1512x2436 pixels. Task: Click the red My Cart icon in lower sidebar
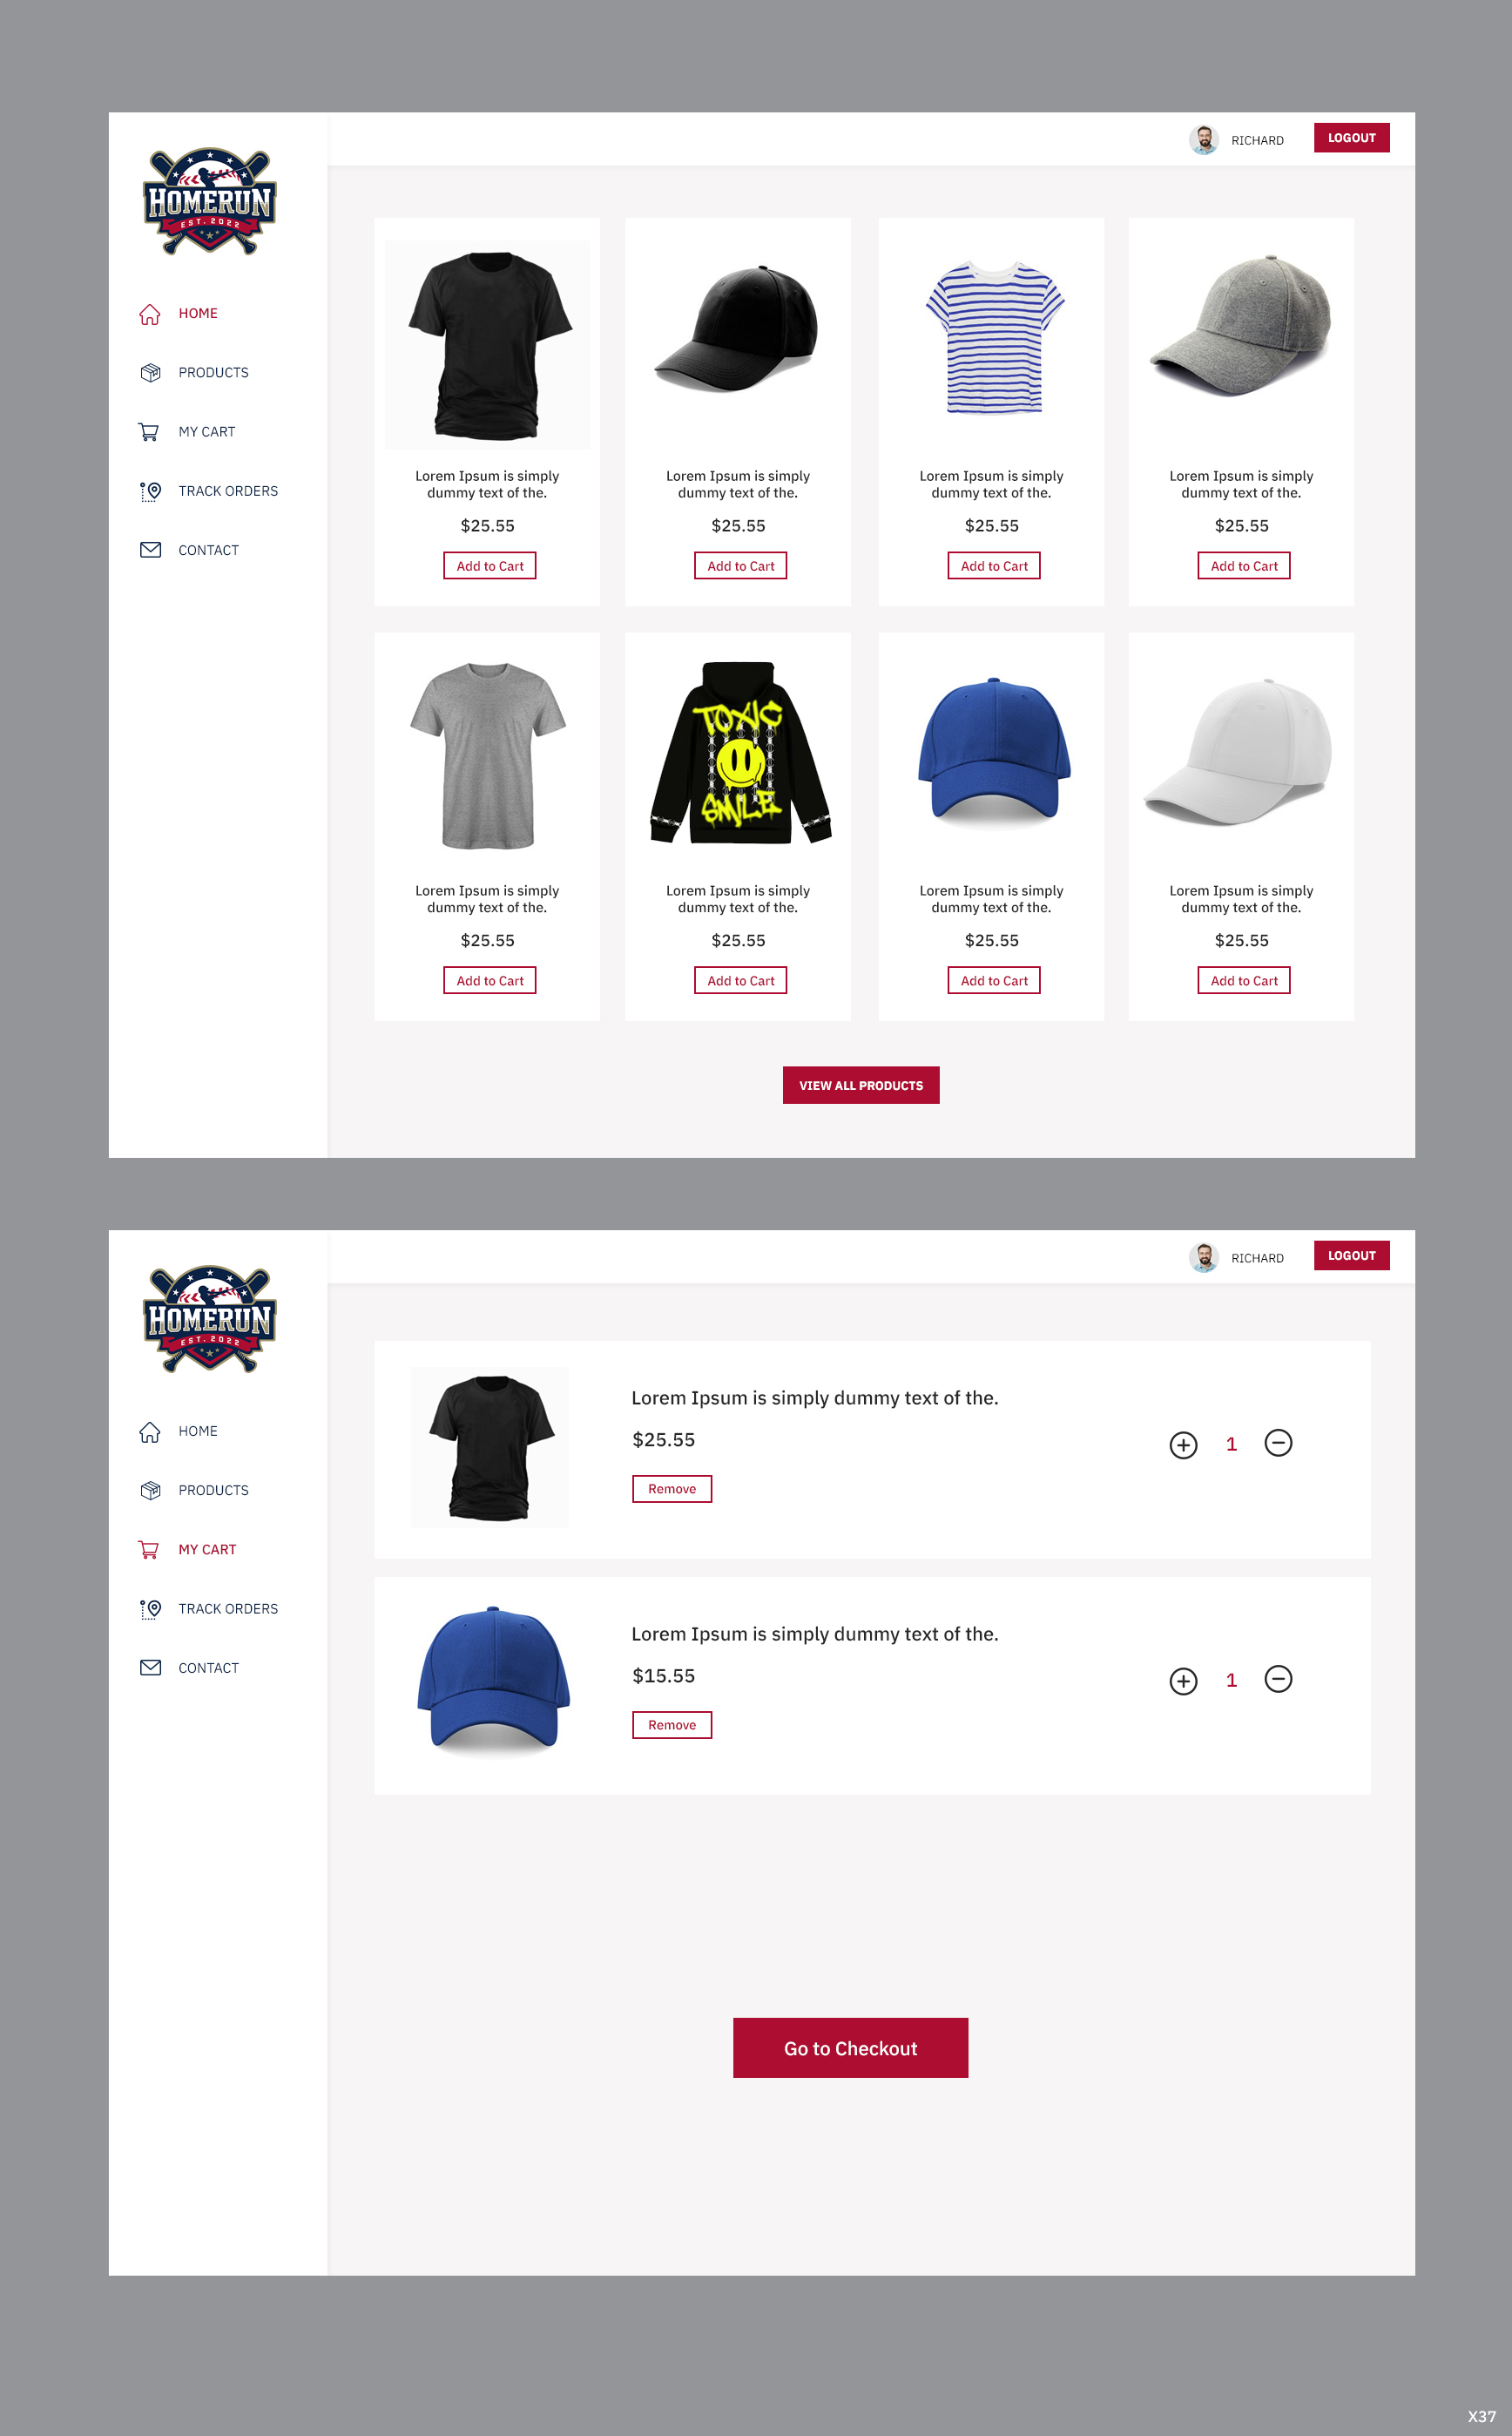[x=149, y=1550]
